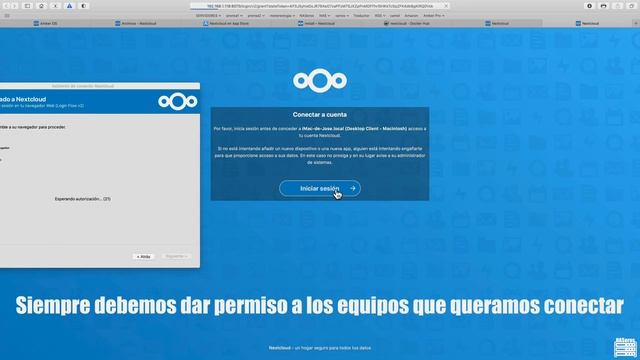Click the Safari back arrow
The width and height of the screenshot is (640, 360).
coord(7,6)
